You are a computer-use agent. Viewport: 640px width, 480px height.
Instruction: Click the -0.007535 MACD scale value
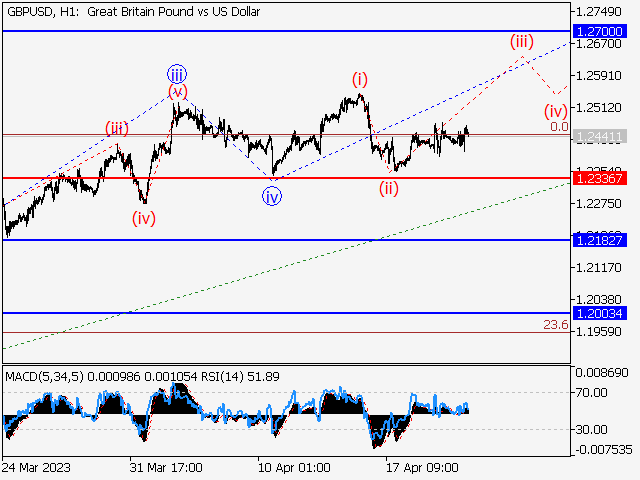point(604,450)
